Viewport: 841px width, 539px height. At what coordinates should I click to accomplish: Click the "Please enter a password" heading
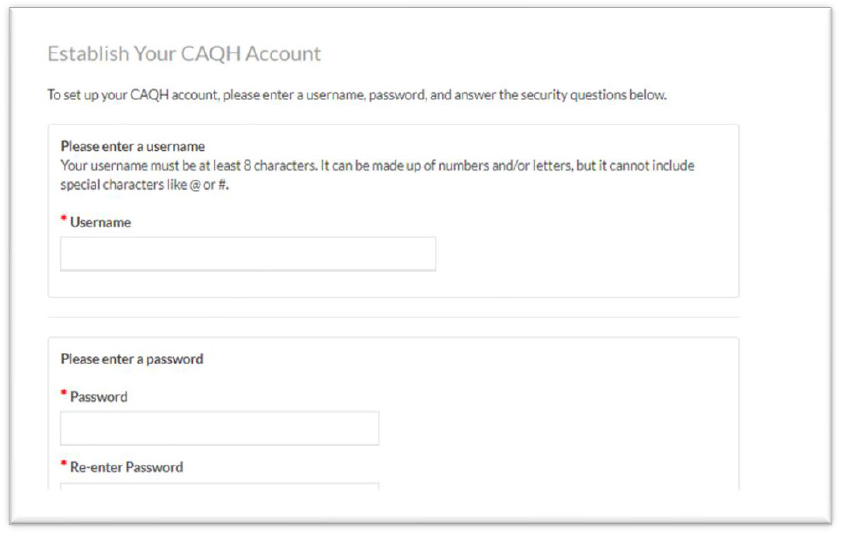click(x=132, y=359)
